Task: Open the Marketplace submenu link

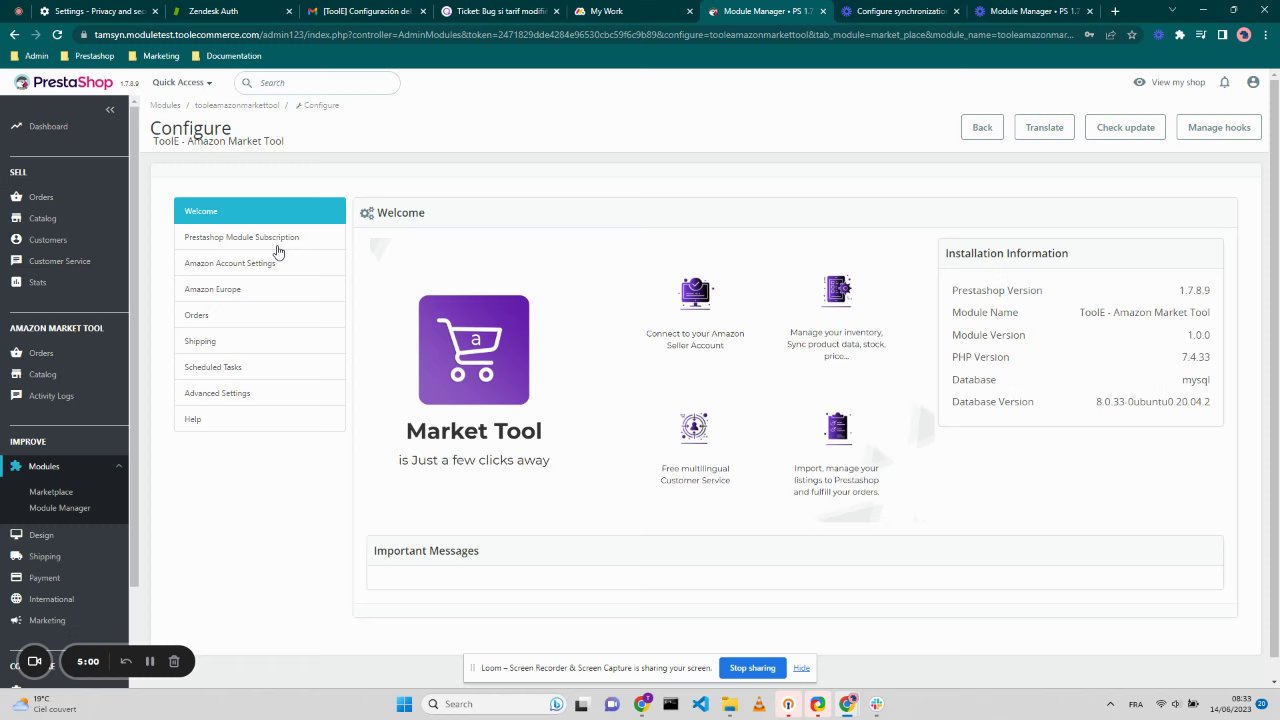Action: pyautogui.click(x=51, y=492)
